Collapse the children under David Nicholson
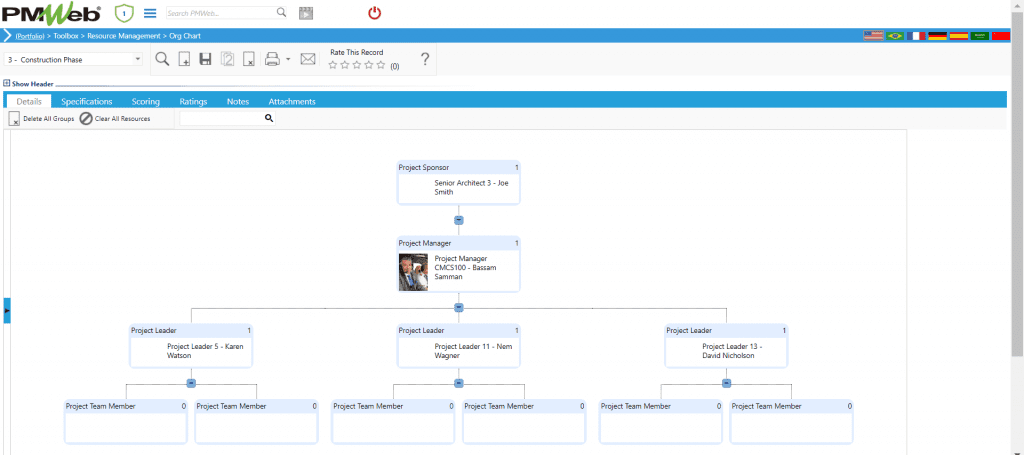This screenshot has height=455, width=1024. 726,383
